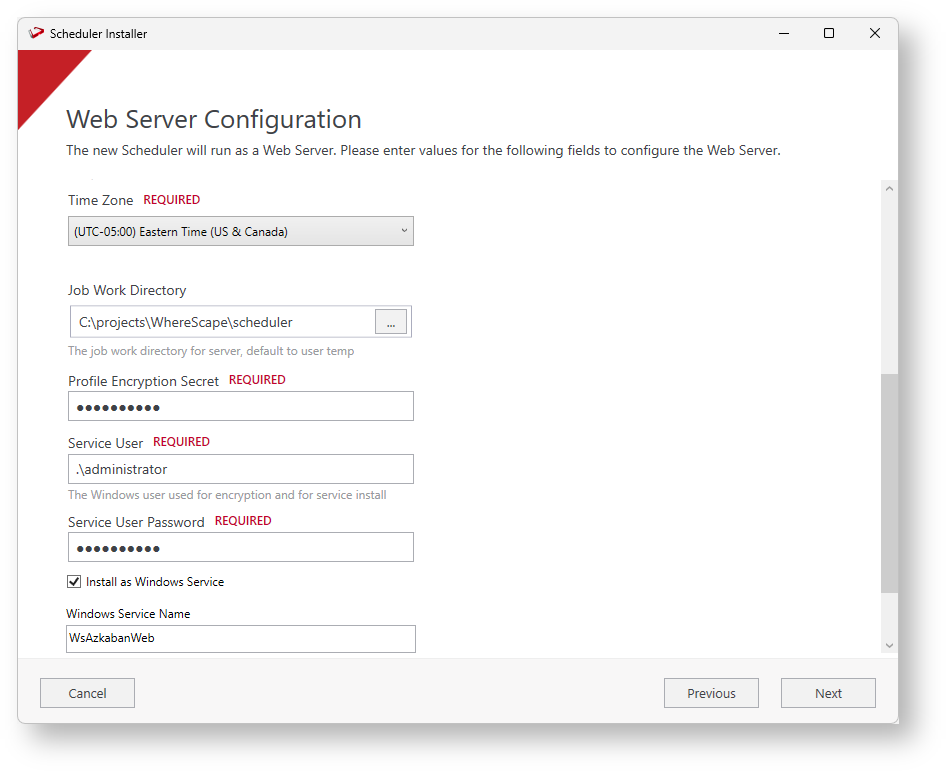Click the scrollbar up arrow
The height and width of the screenshot is (772, 947).
coord(889,190)
